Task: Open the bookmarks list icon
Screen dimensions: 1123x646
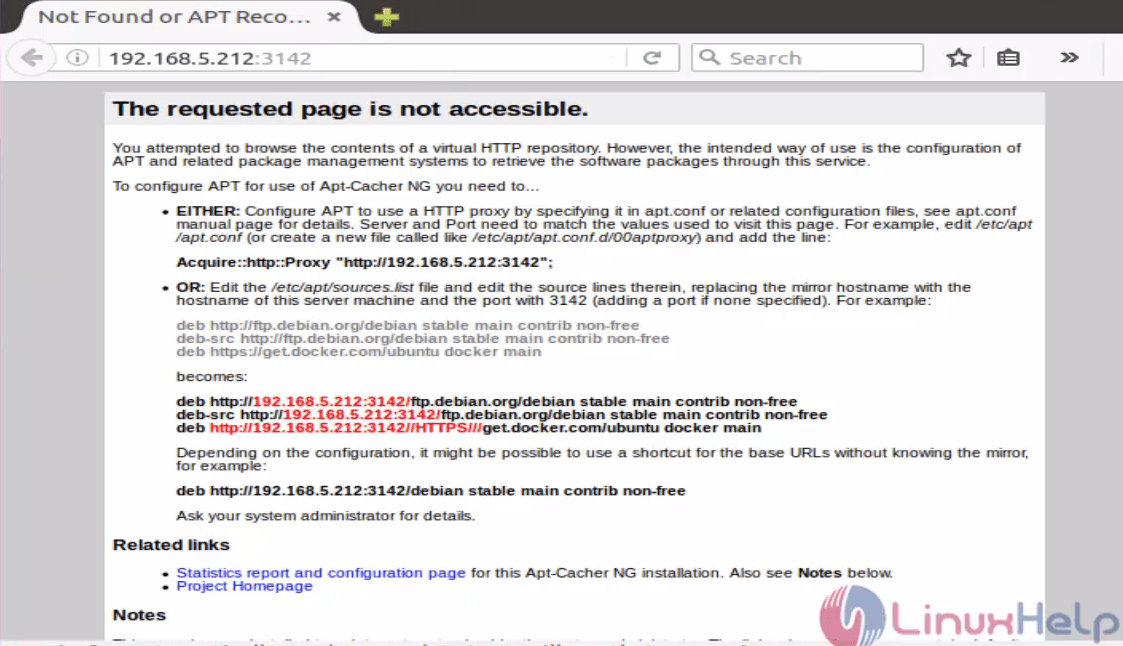Action: (1008, 57)
